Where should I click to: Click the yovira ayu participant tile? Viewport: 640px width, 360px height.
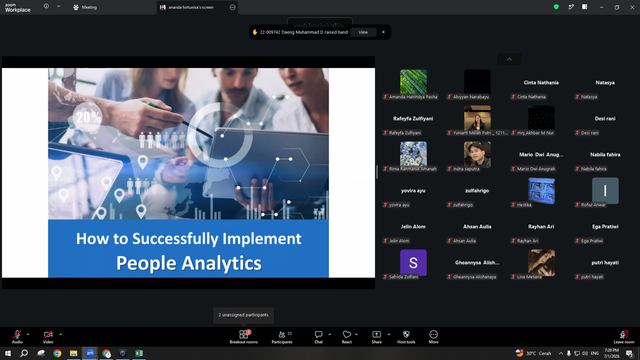pyautogui.click(x=413, y=192)
